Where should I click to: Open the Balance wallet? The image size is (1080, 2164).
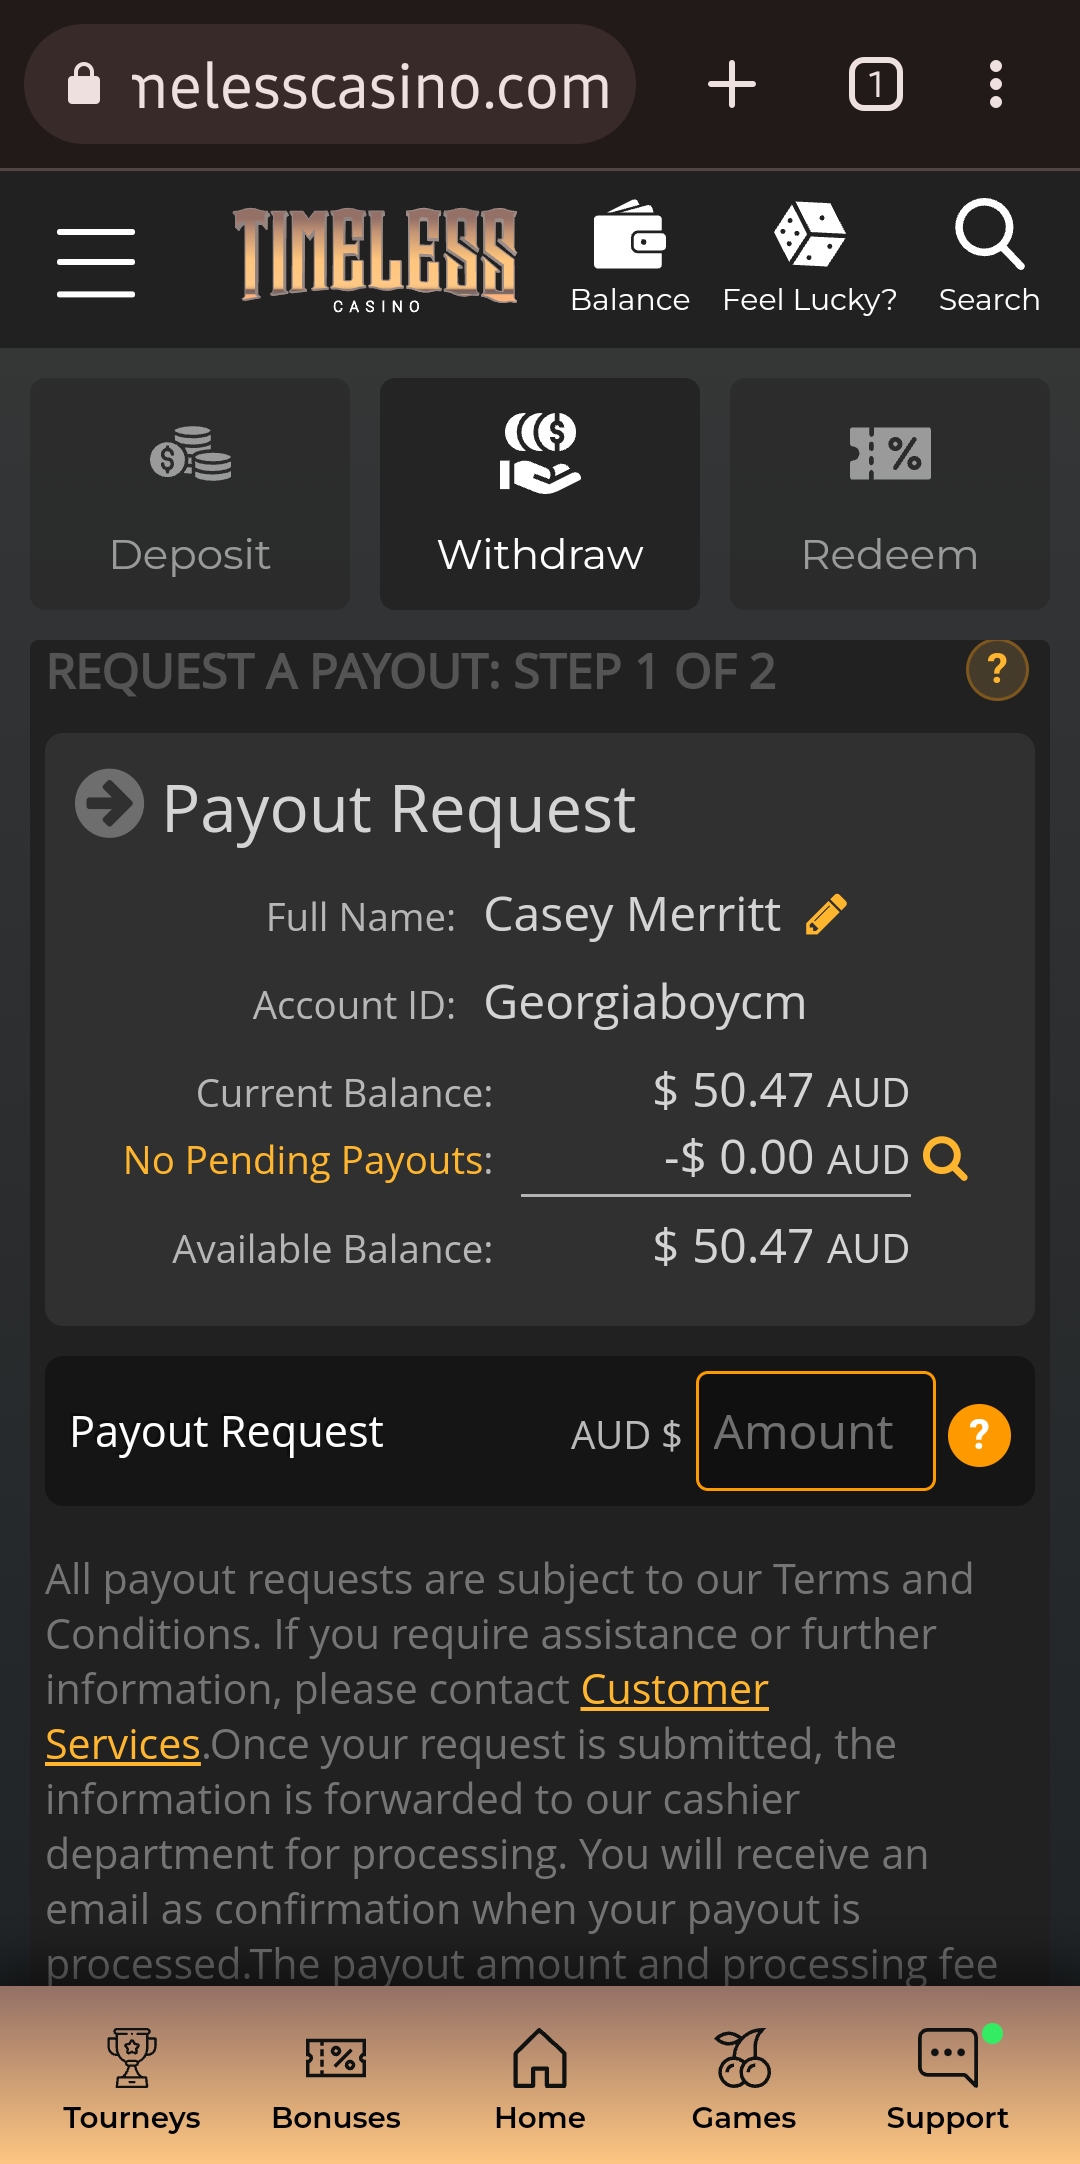[630, 257]
